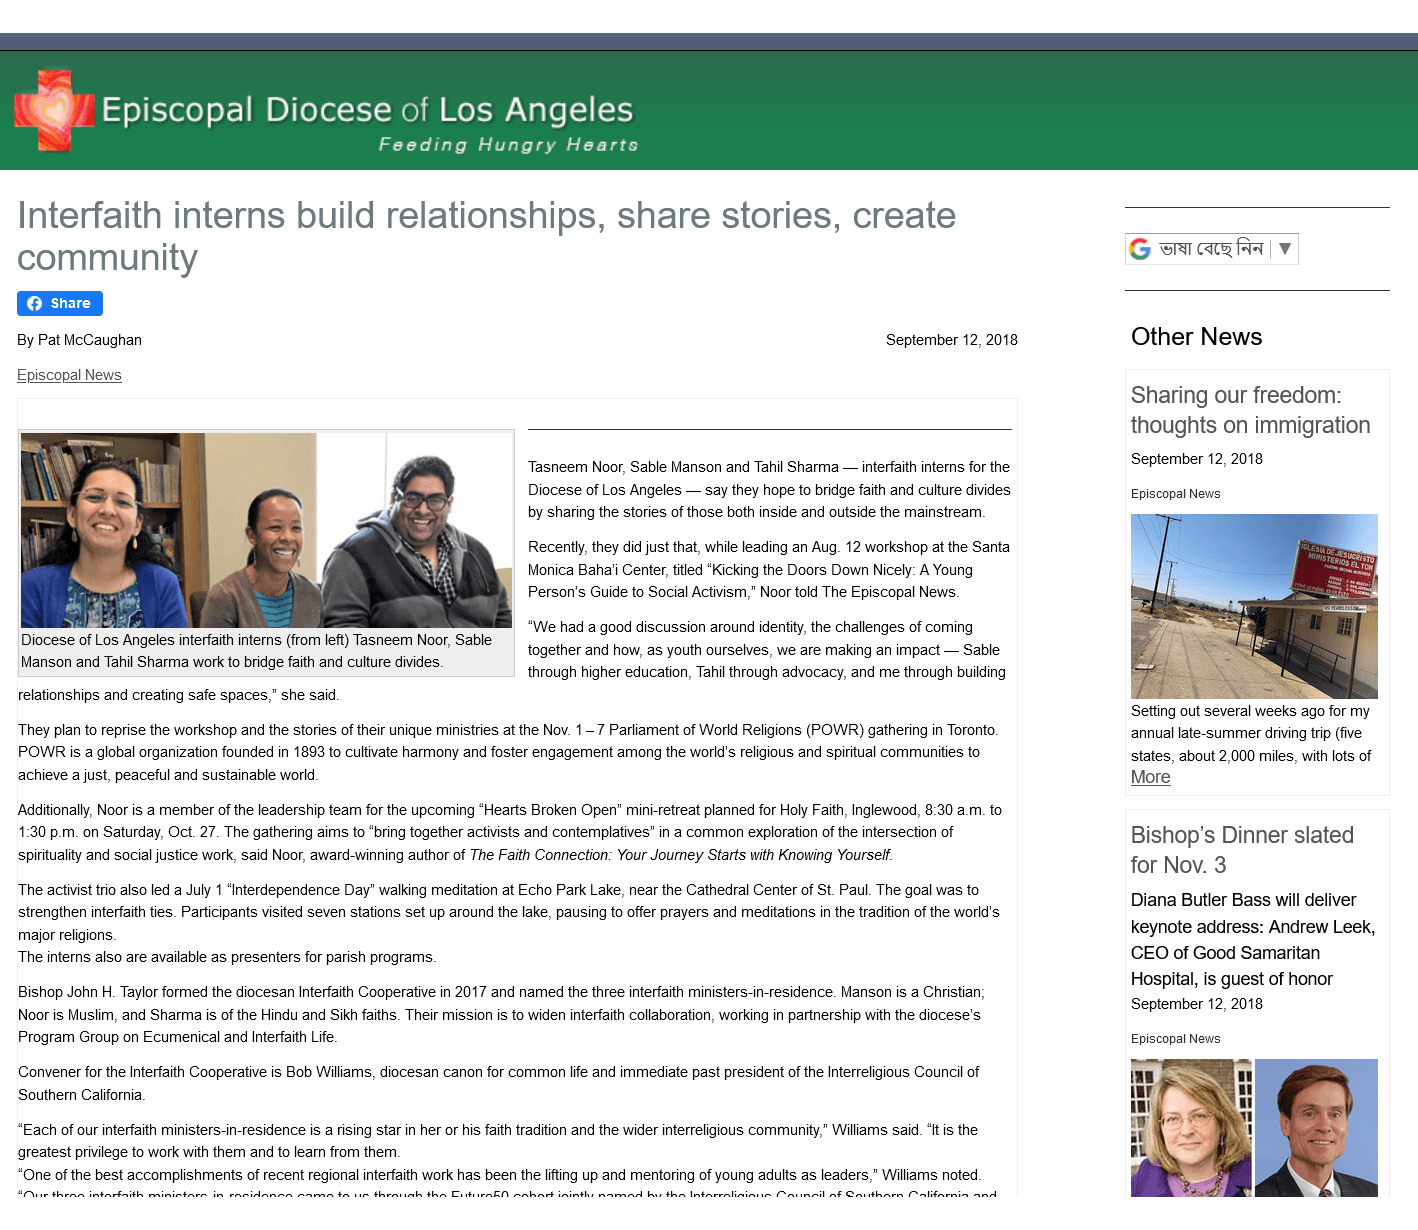Click the interfaith interns group photo
Screen dimensions: 1418x1230
(266, 530)
